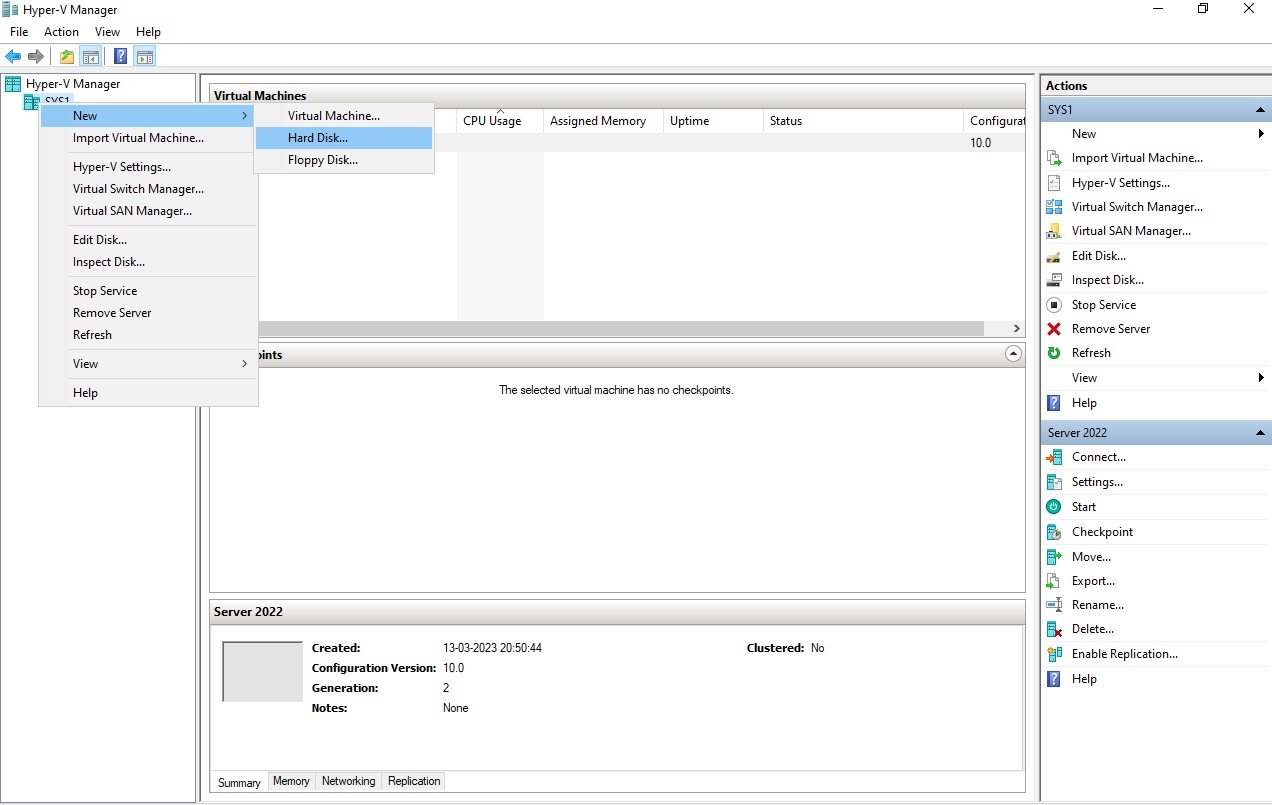Open Settings under Server 2022 actions
The image size is (1272, 805).
1097,482
